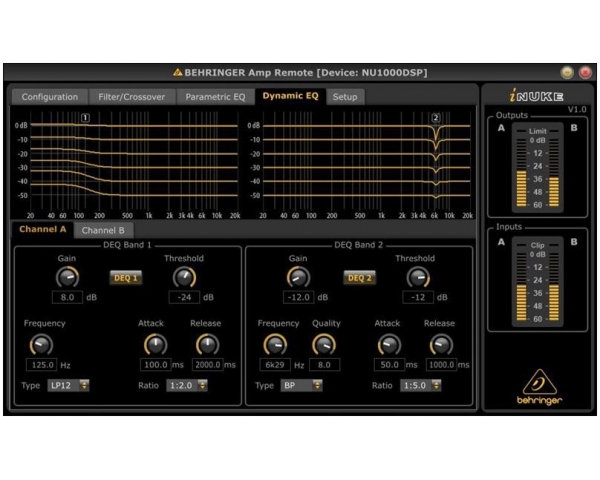Click the DEQ Band 2 Quality knob
The image size is (600, 480).
(324, 344)
